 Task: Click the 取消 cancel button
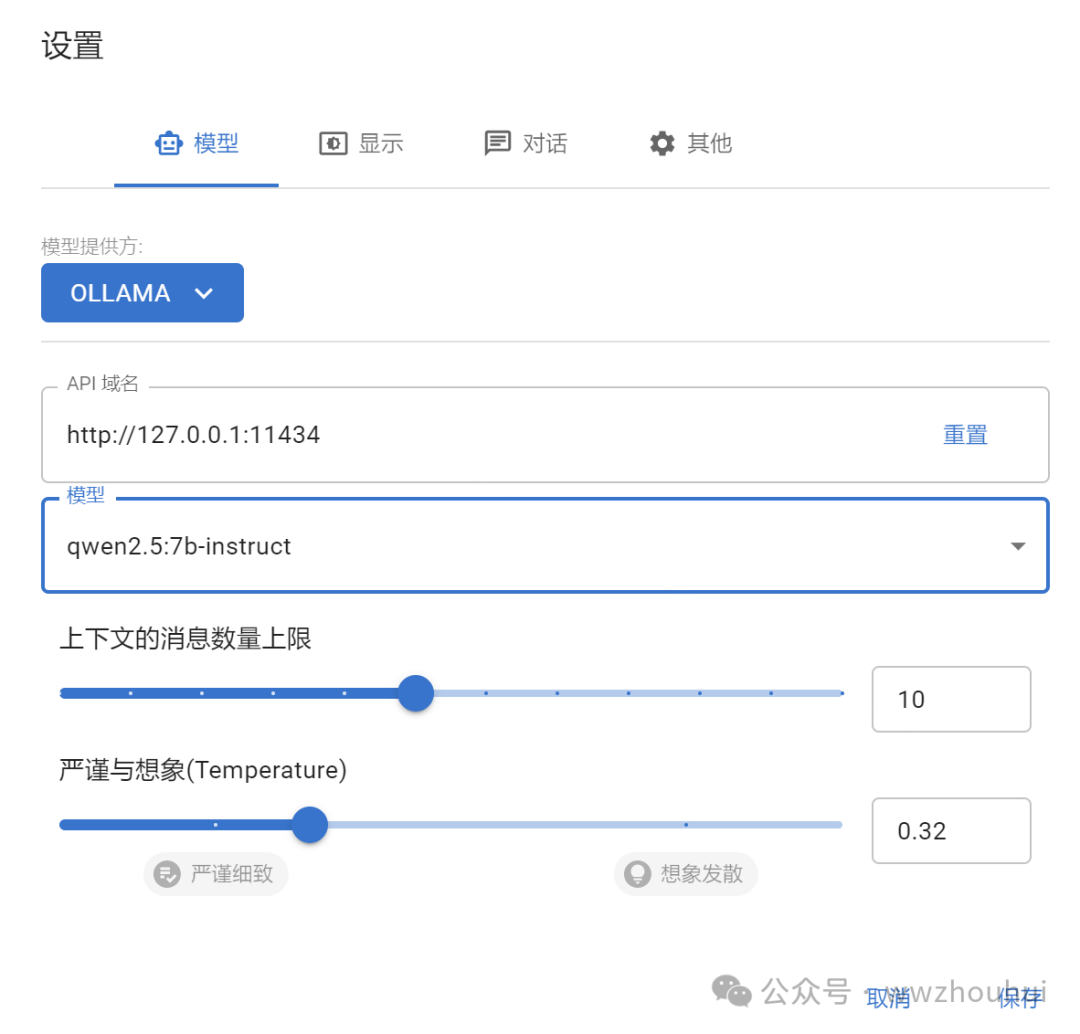click(x=888, y=997)
